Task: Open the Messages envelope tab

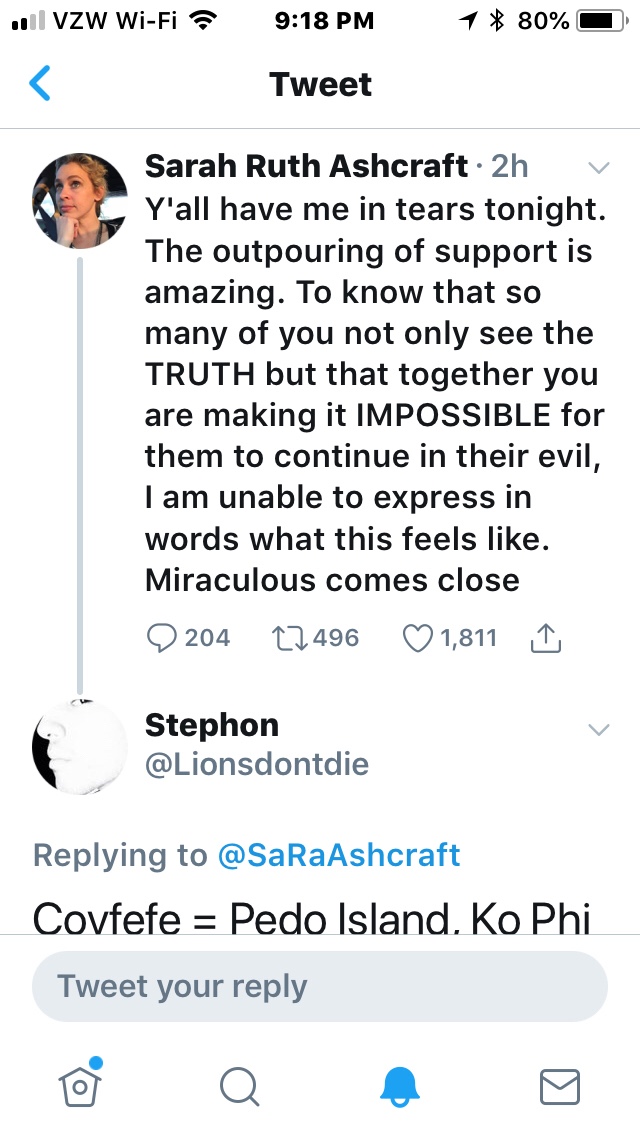Action: coord(559,1085)
